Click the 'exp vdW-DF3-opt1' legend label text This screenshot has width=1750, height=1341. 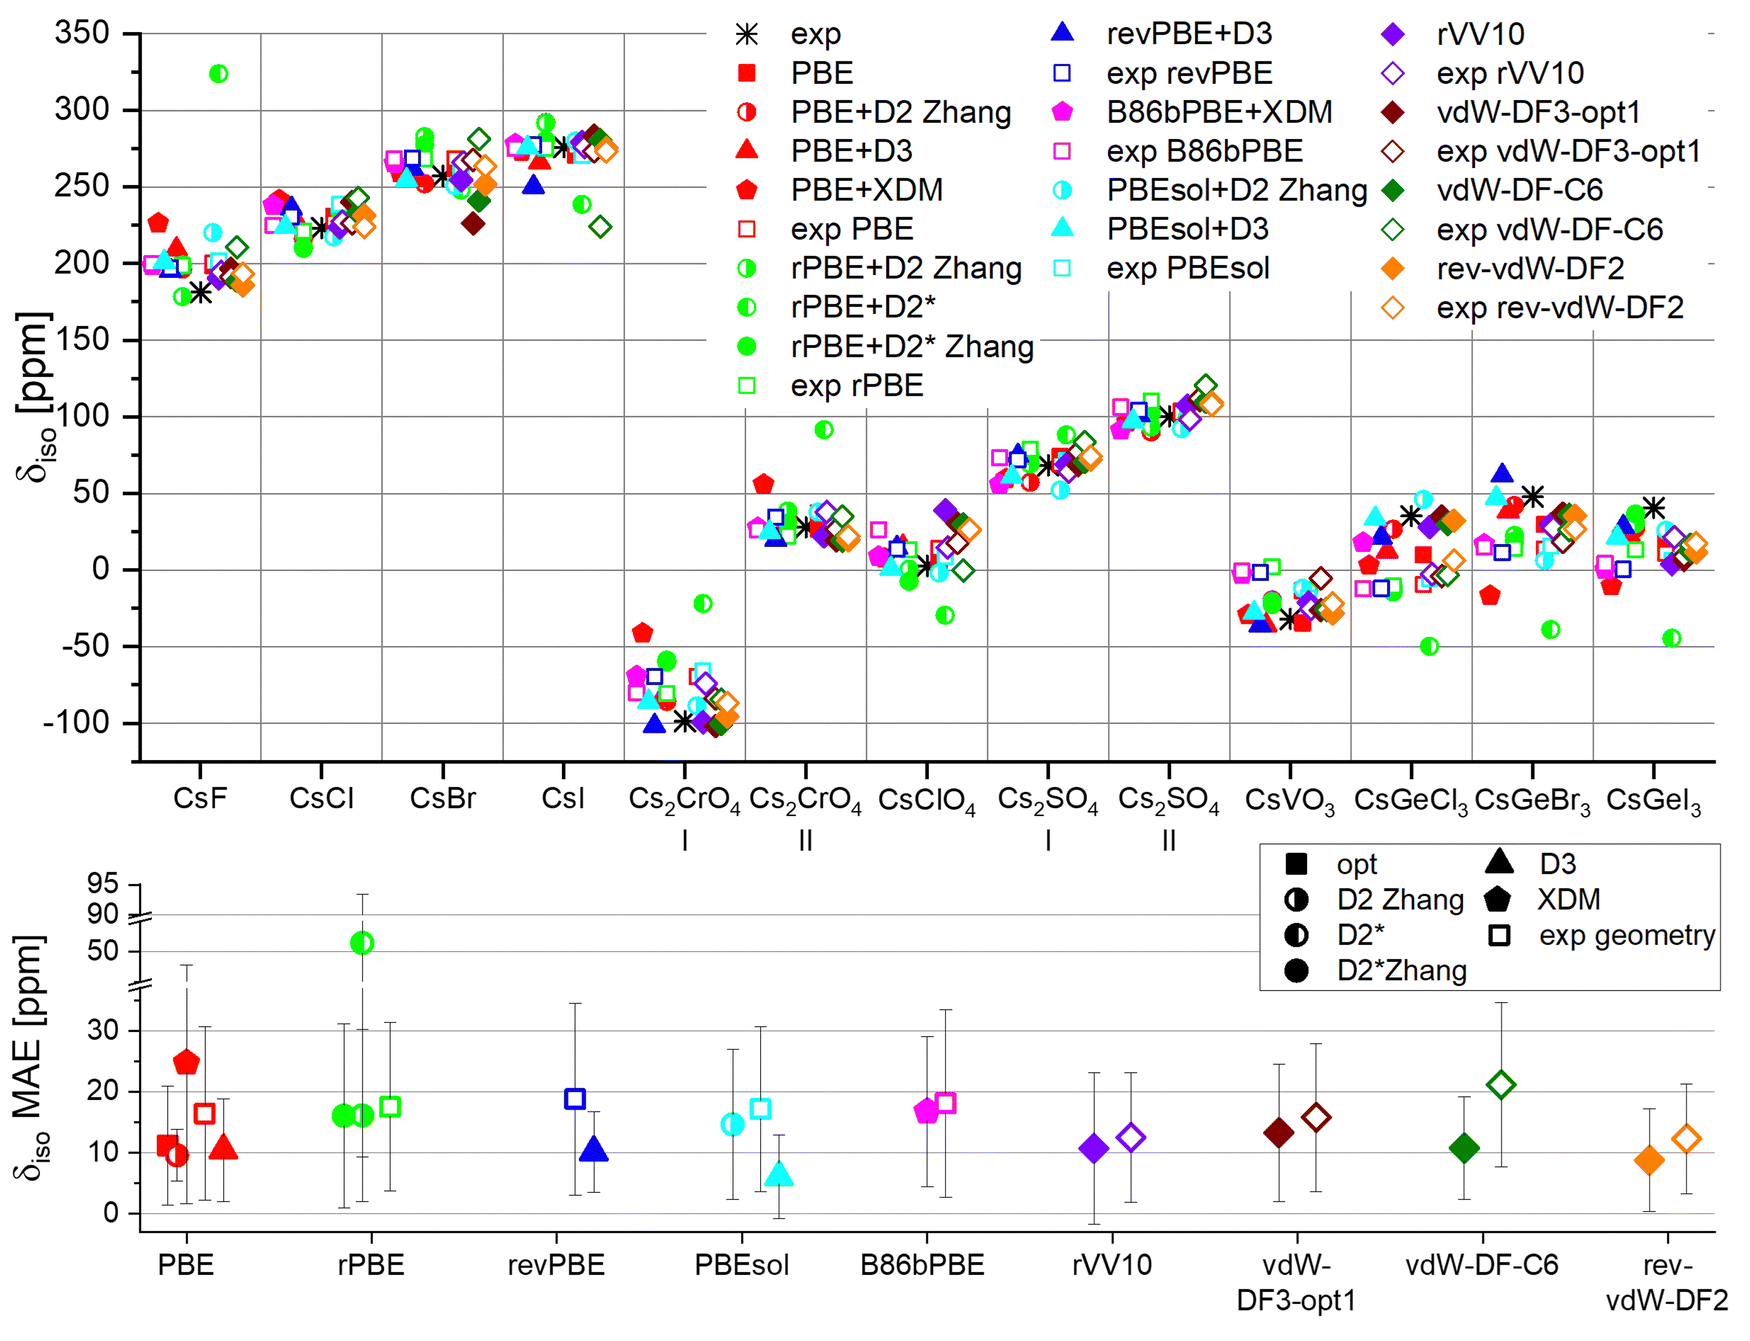[1569, 151]
